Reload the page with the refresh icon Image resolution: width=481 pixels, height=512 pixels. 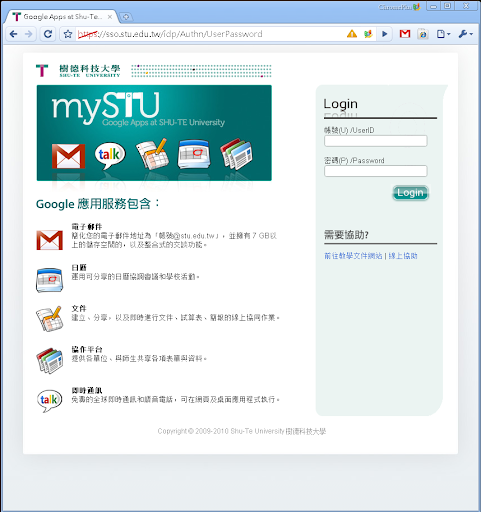point(48,34)
